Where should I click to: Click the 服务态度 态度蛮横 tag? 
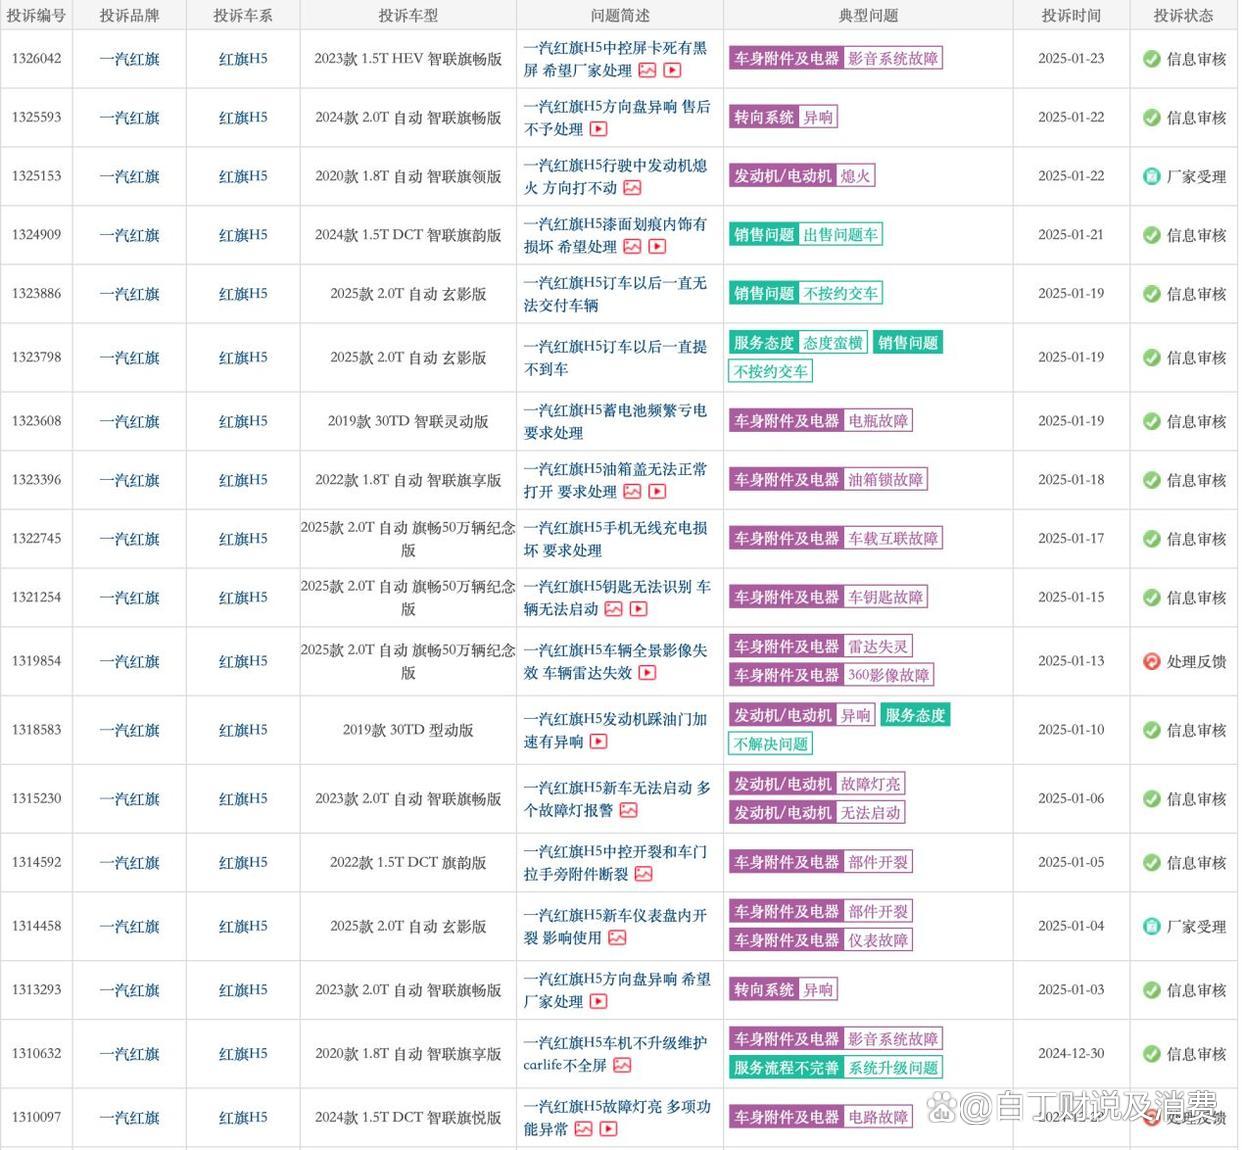pyautogui.click(x=798, y=343)
